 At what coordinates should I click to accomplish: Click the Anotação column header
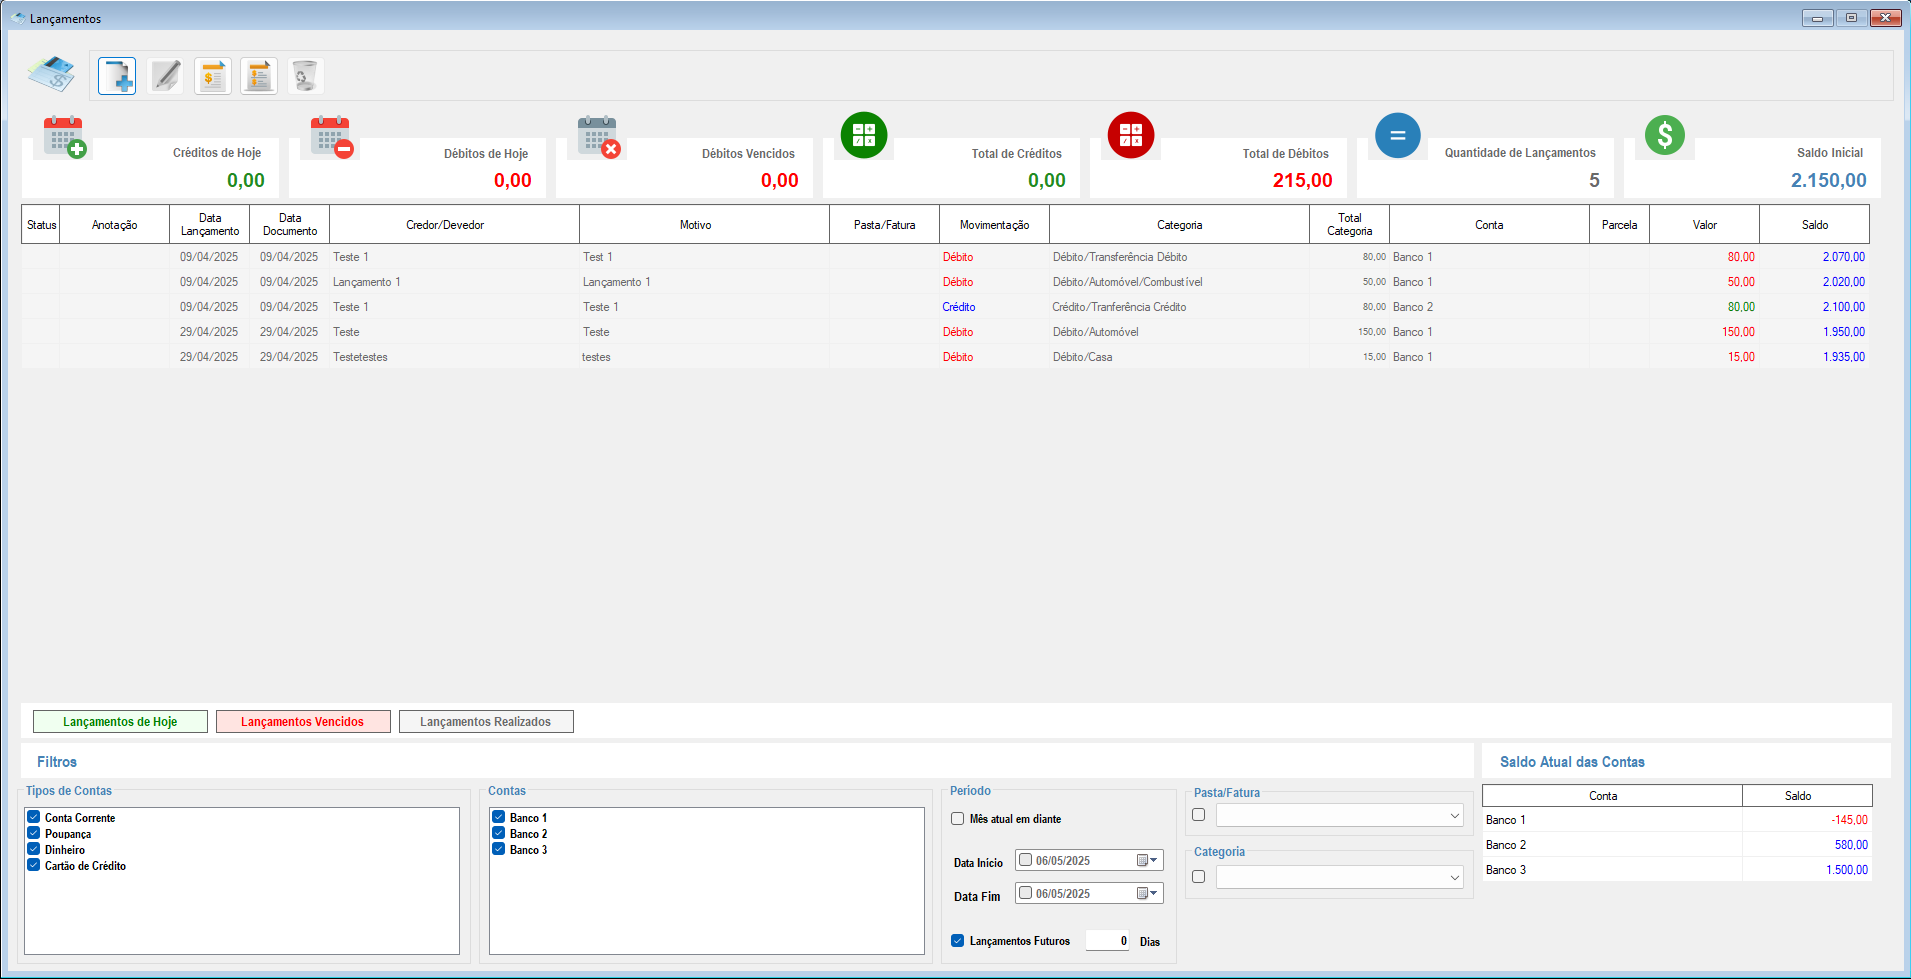click(115, 224)
